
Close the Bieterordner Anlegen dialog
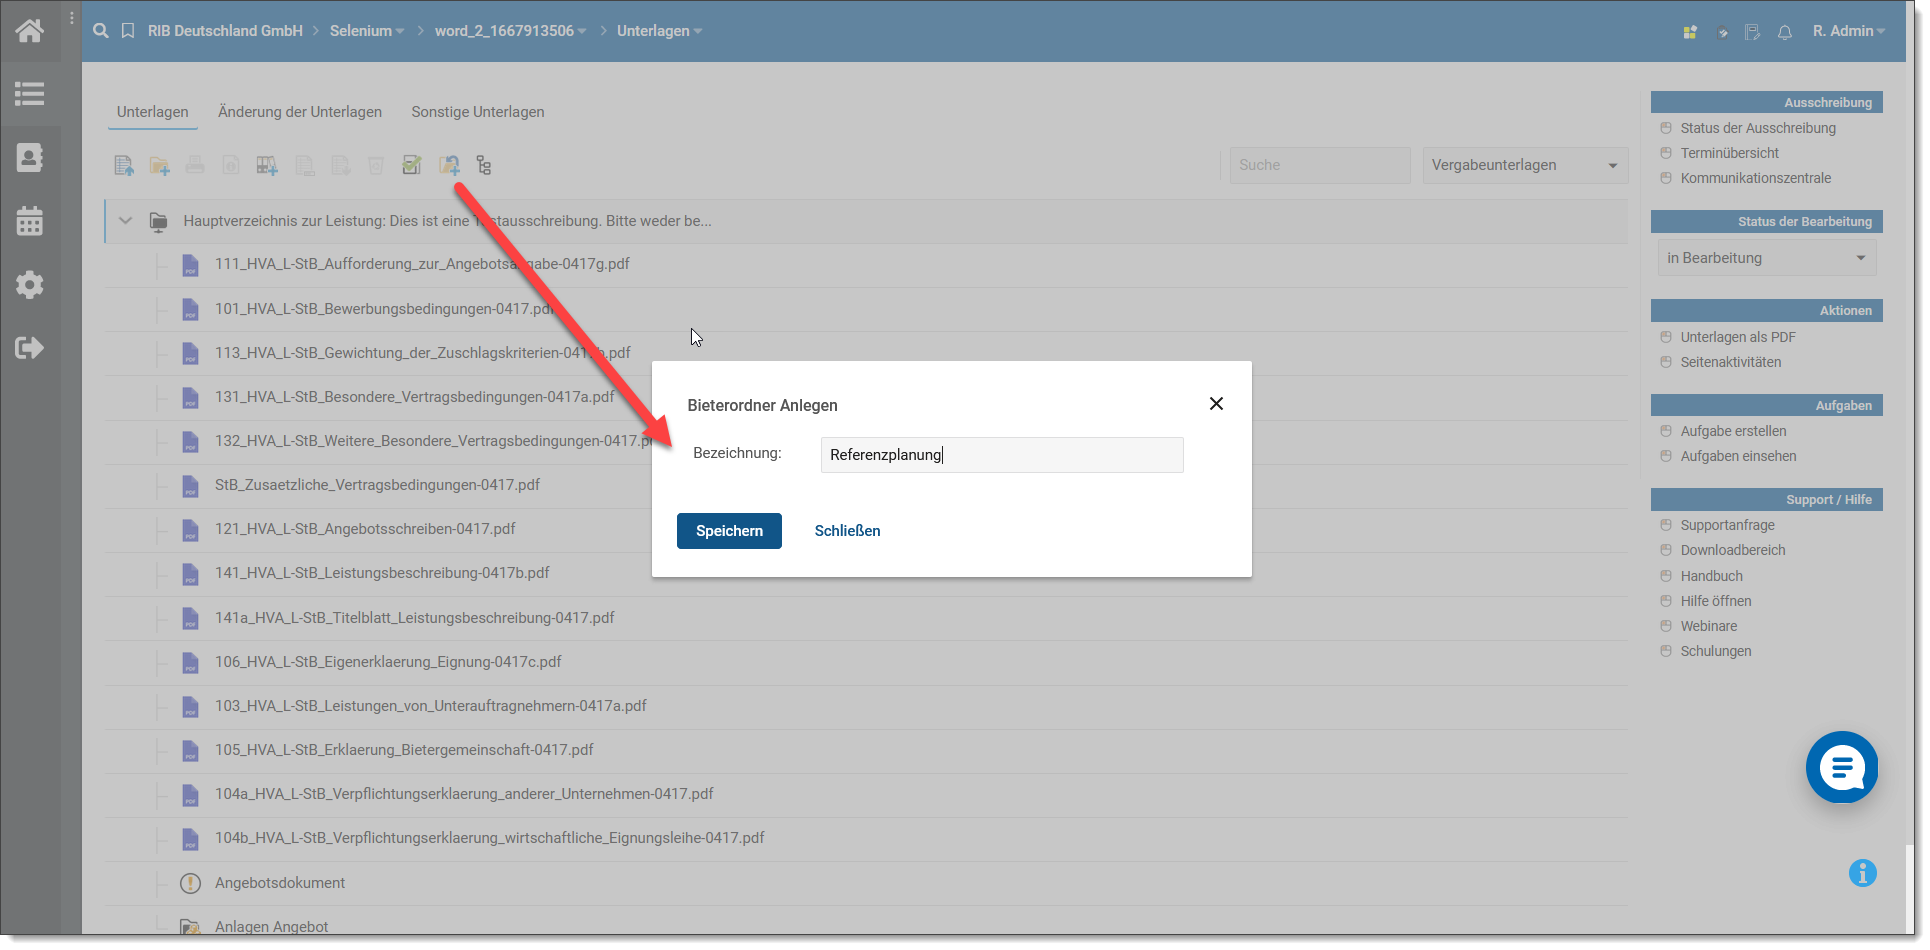(x=1216, y=404)
